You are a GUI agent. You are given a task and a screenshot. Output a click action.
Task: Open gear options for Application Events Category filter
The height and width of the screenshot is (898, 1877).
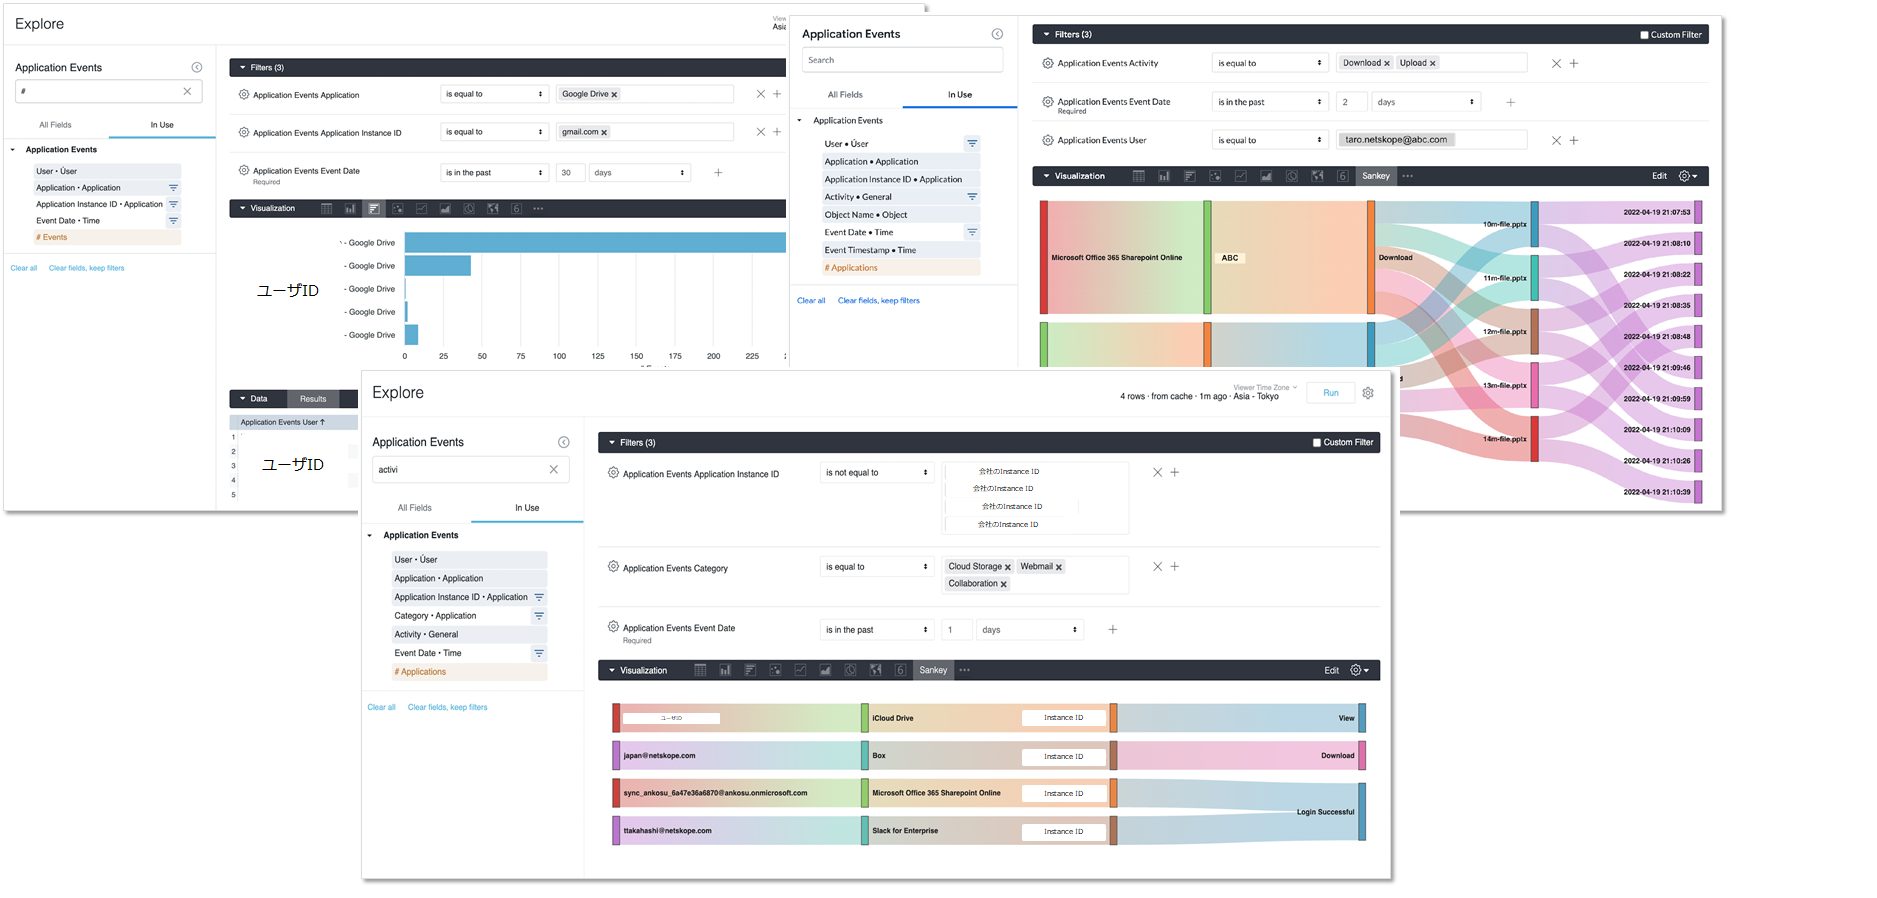613,567
